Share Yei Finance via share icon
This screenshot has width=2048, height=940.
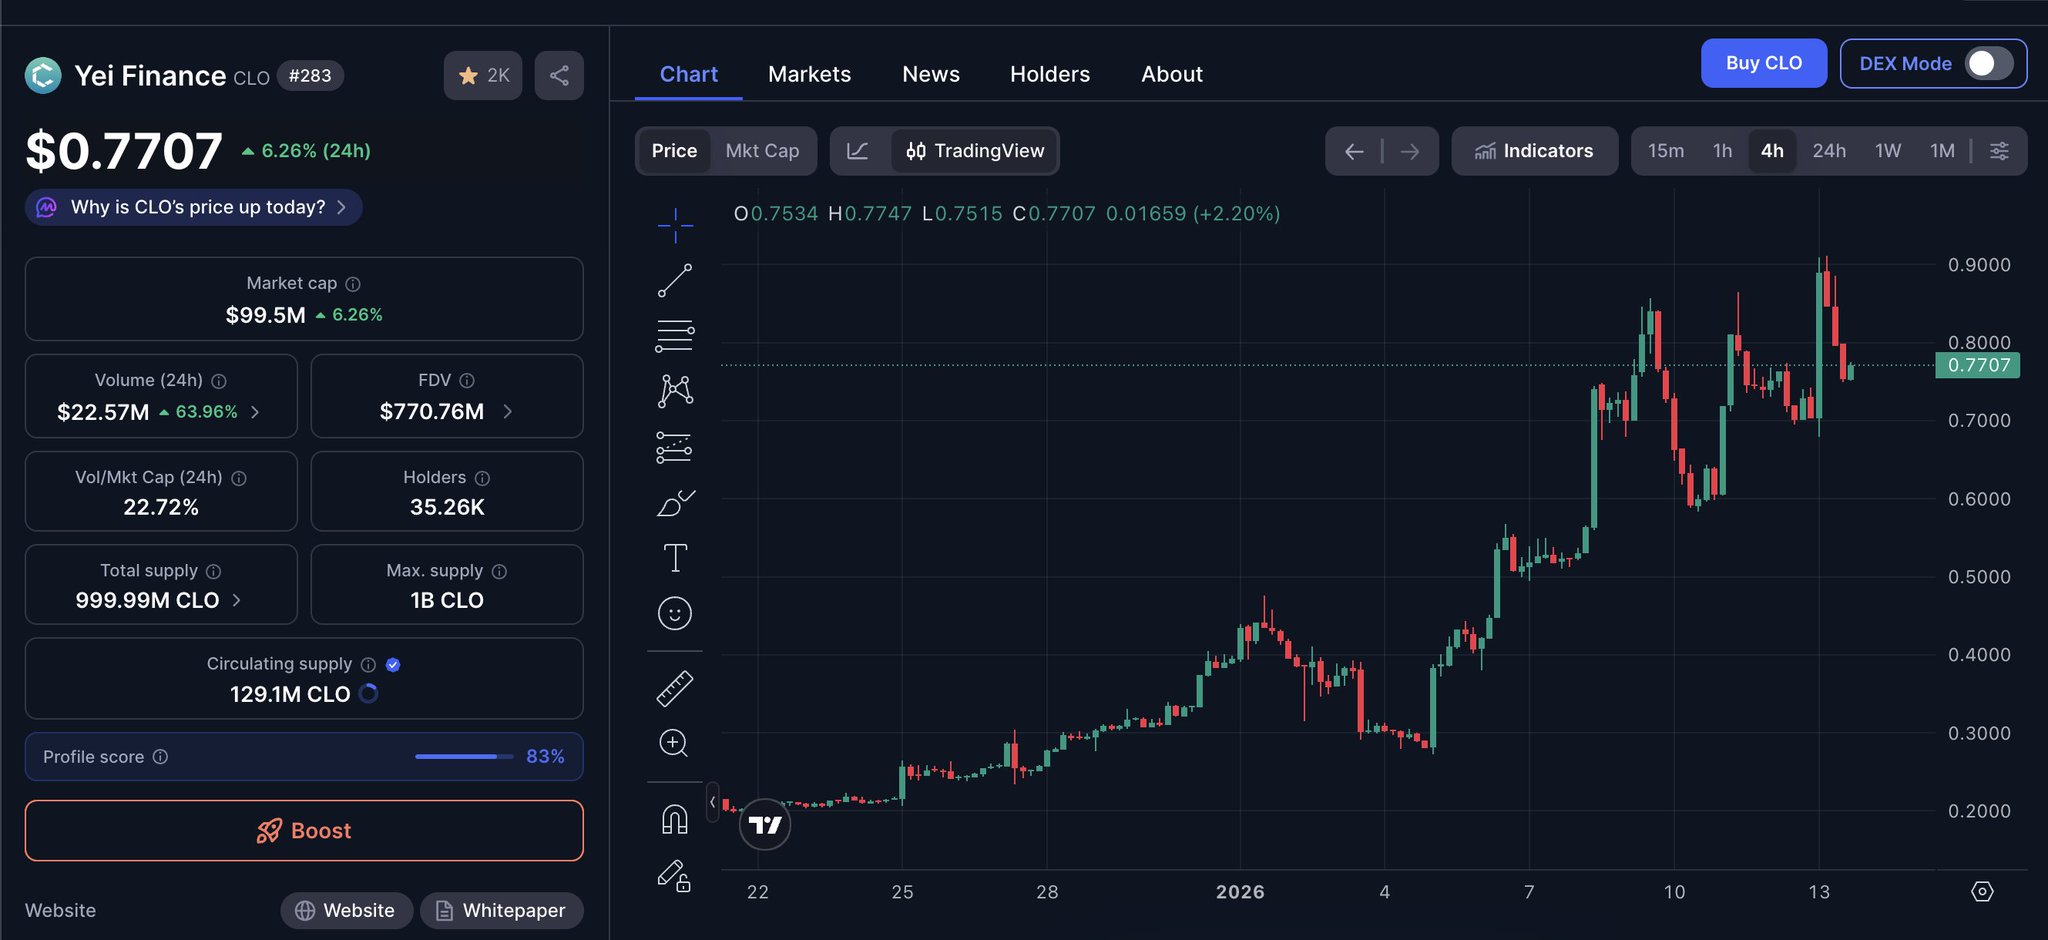559,76
